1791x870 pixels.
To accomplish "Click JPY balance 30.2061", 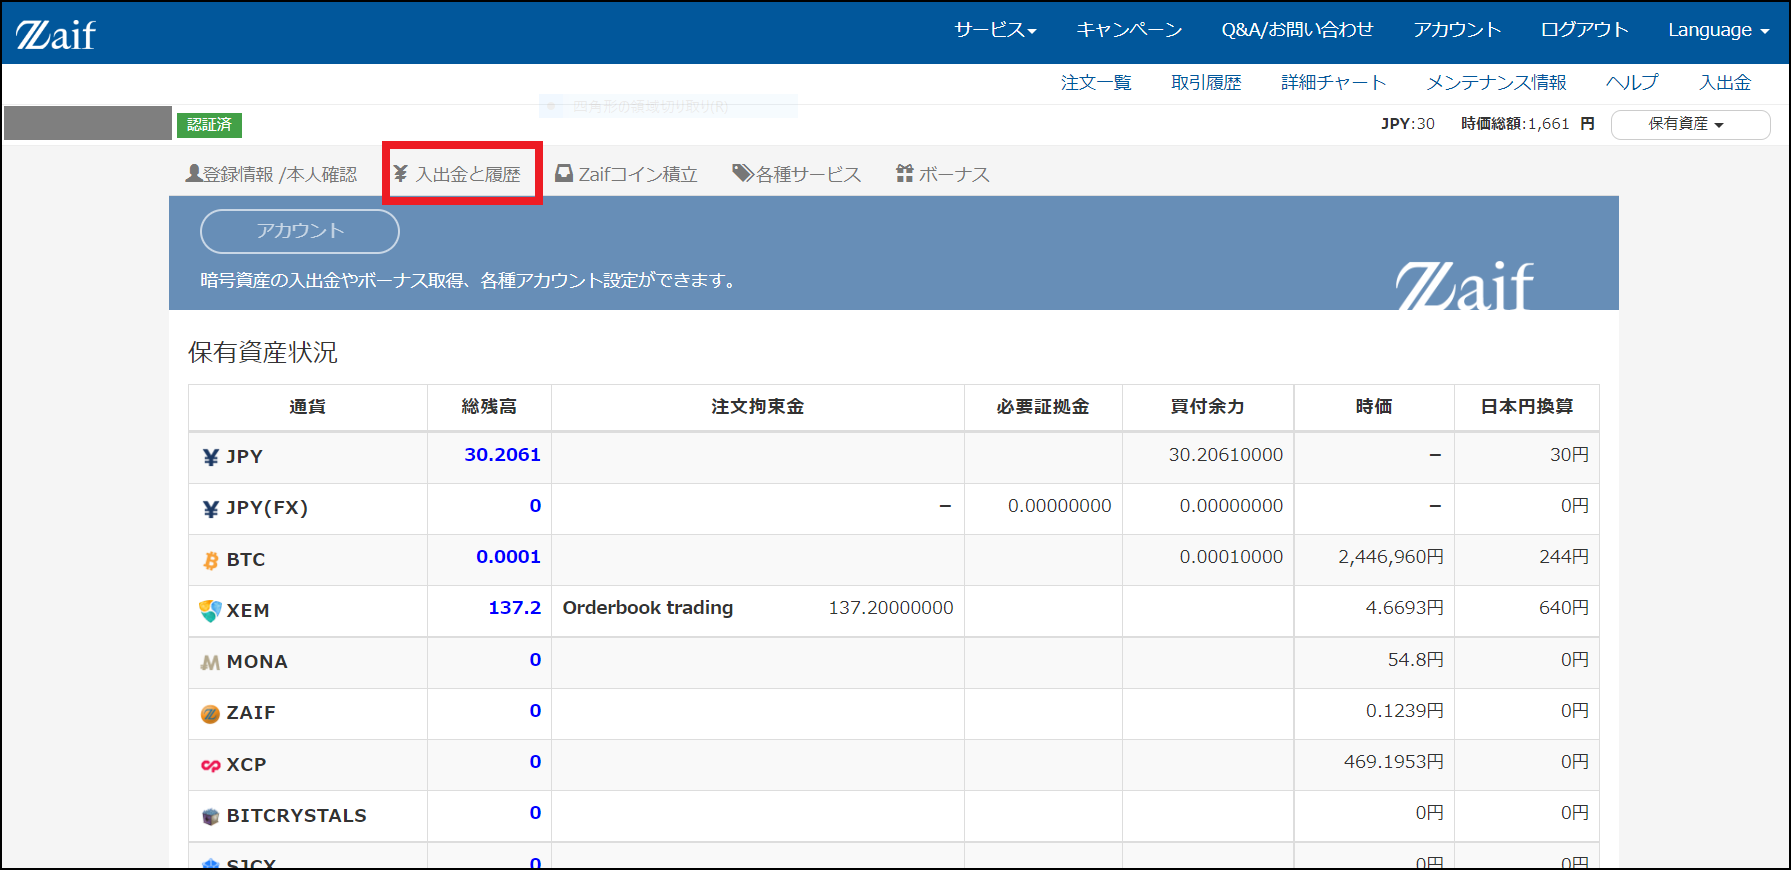I will [502, 455].
